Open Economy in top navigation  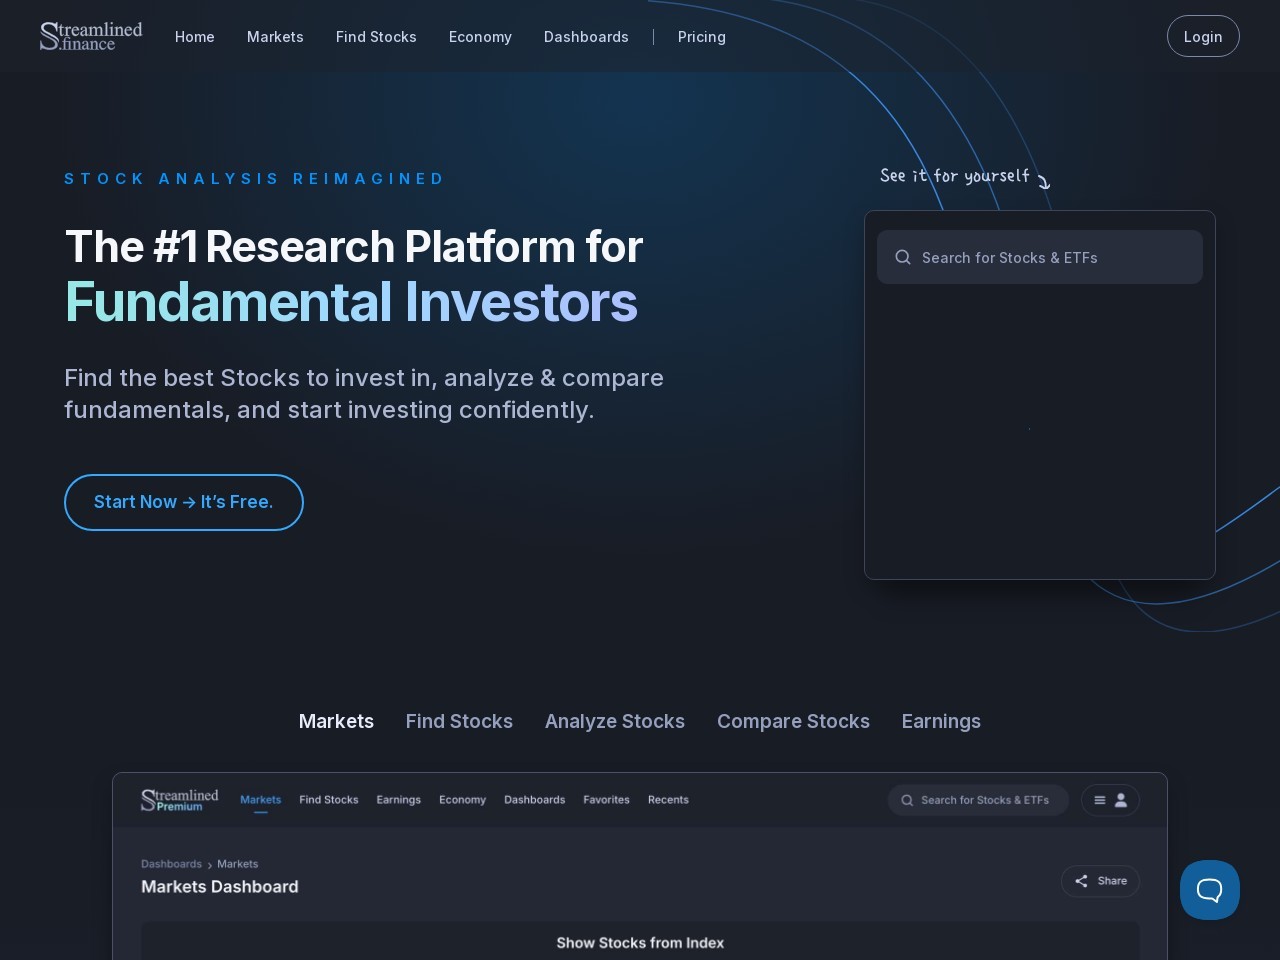pos(480,37)
